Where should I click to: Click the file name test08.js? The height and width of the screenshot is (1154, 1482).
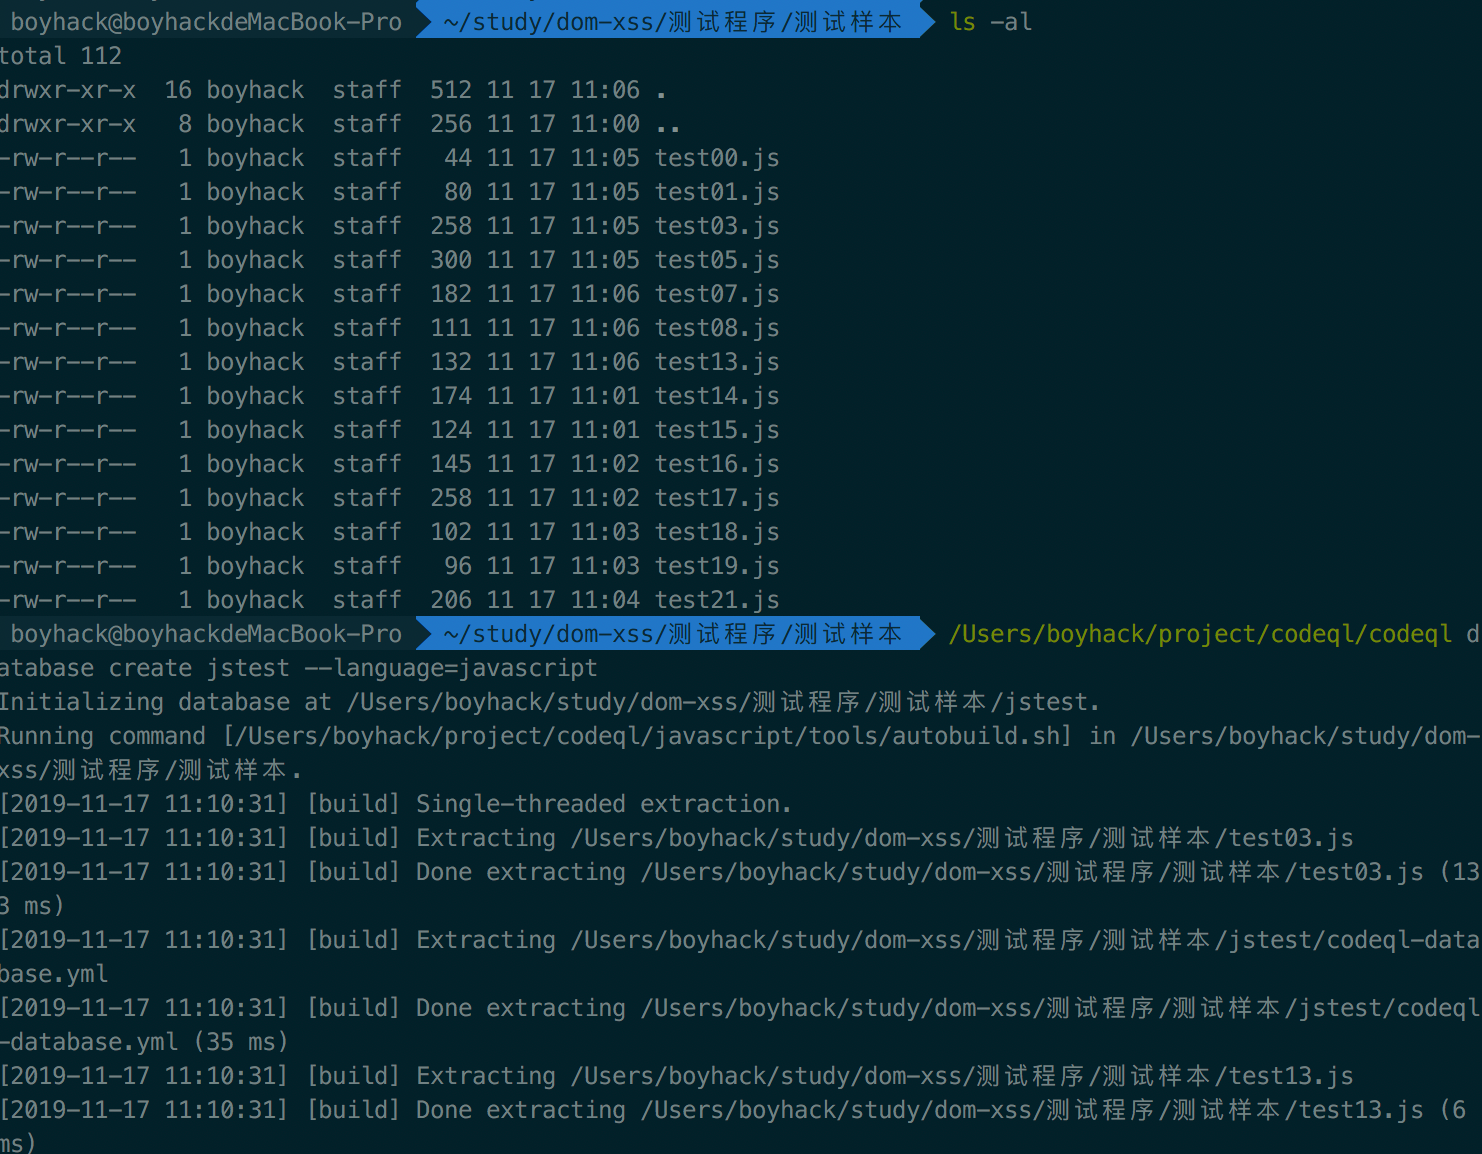(717, 328)
